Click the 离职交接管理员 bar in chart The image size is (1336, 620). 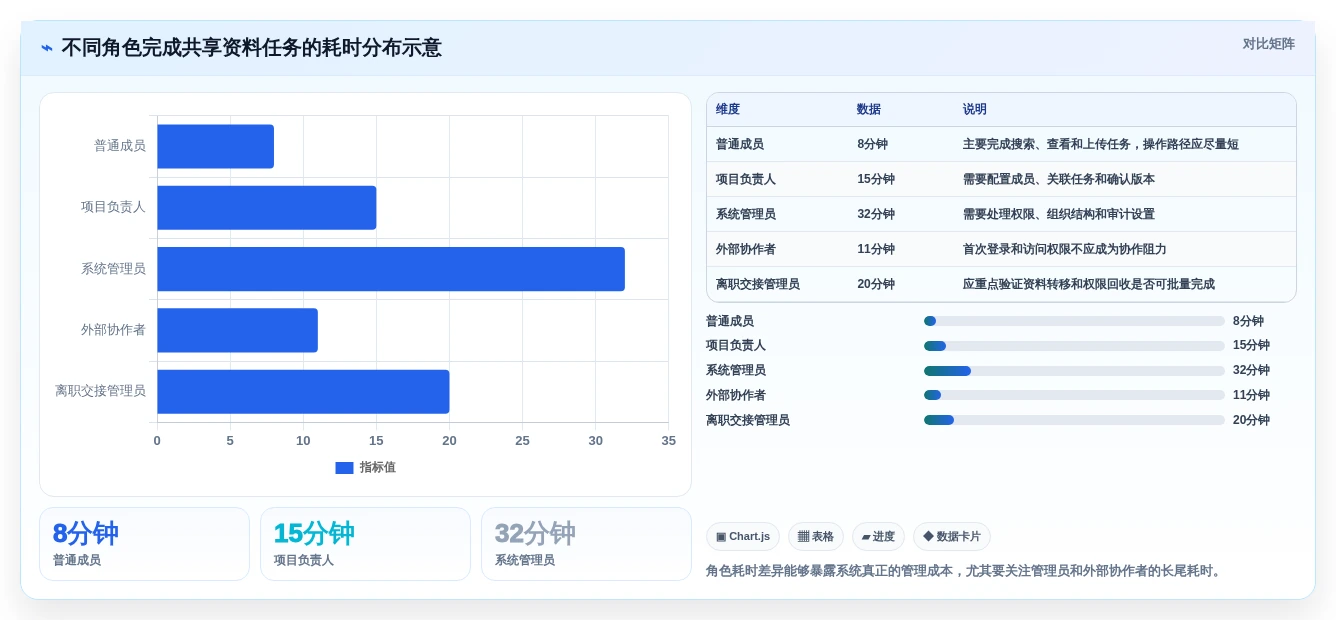click(x=303, y=392)
